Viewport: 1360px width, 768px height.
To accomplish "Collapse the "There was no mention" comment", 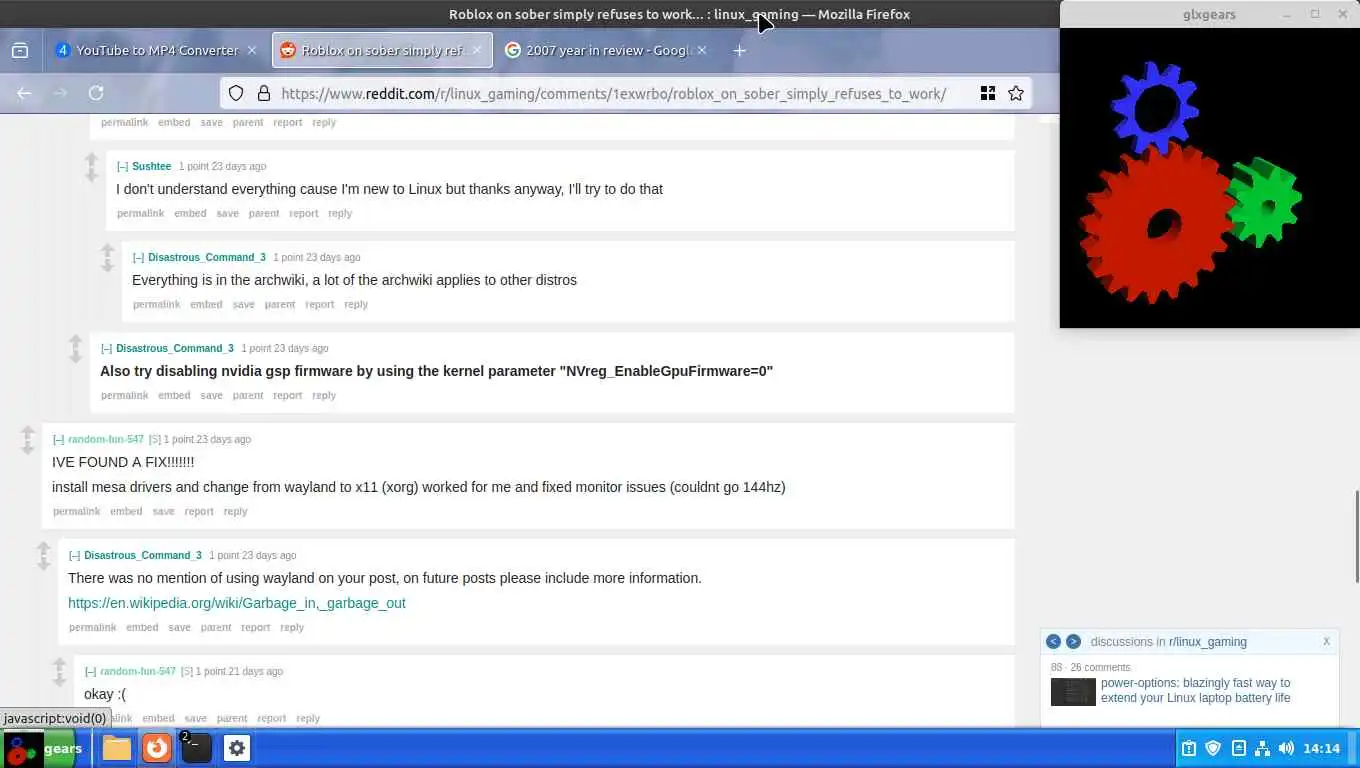I will (74, 556).
